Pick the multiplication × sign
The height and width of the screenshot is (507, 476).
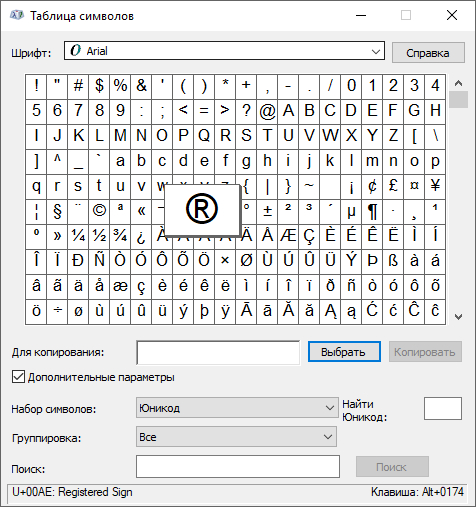[x=225, y=262]
